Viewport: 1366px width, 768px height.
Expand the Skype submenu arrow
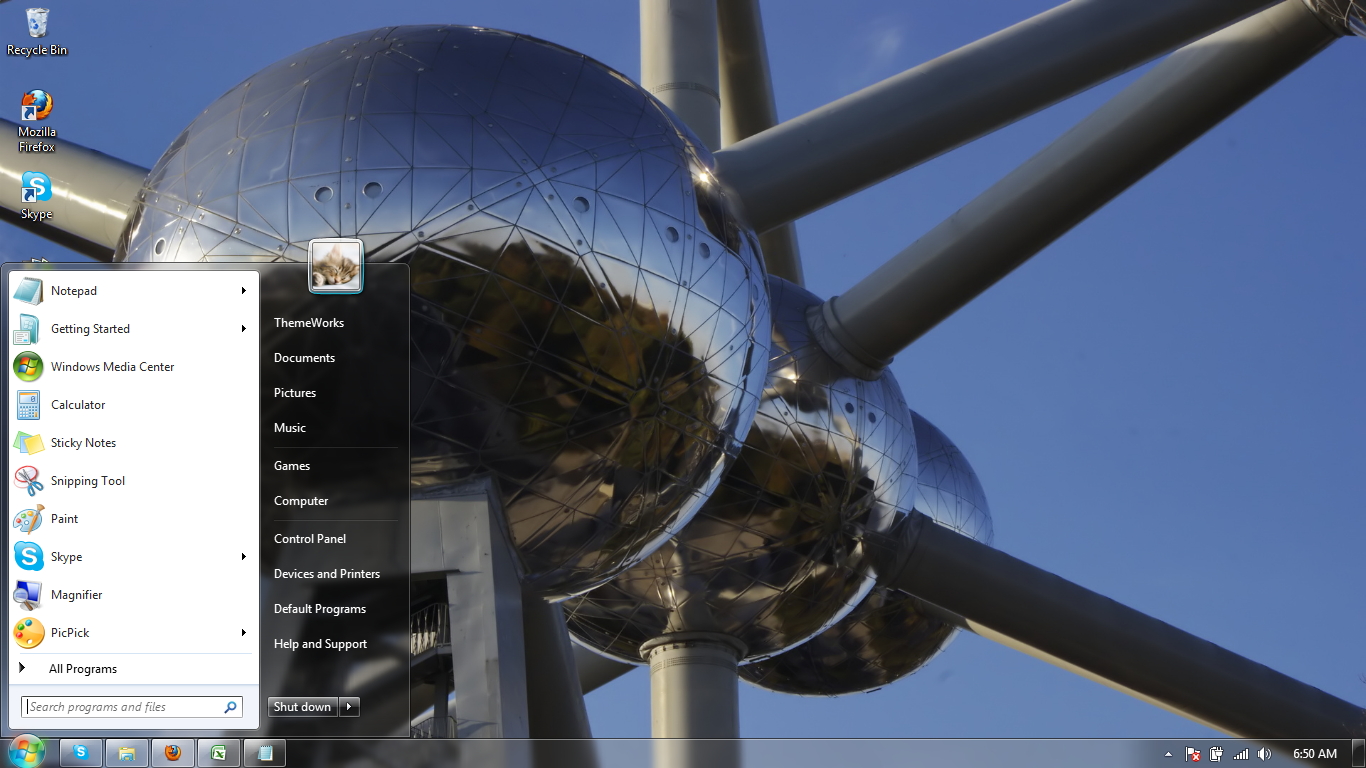click(244, 557)
